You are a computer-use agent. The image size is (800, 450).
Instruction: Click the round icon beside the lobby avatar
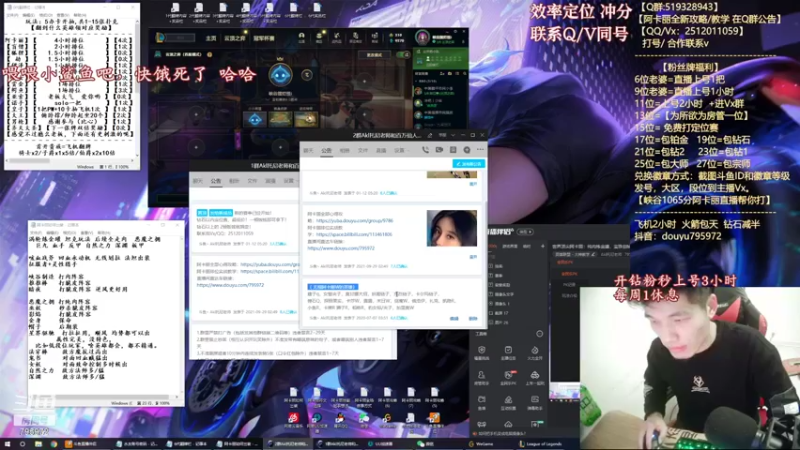pyautogui.click(x=307, y=75)
